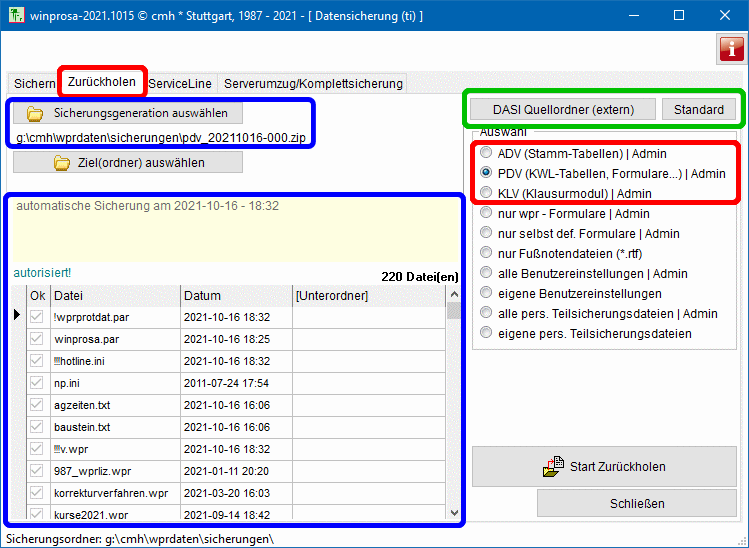Click the red info icon at top right

point(730,49)
